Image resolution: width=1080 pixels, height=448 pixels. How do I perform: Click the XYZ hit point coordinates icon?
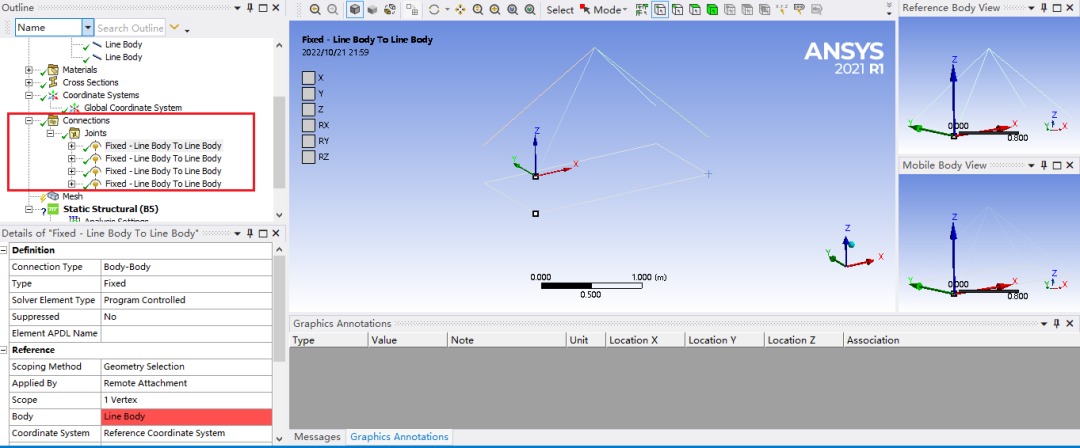click(782, 10)
